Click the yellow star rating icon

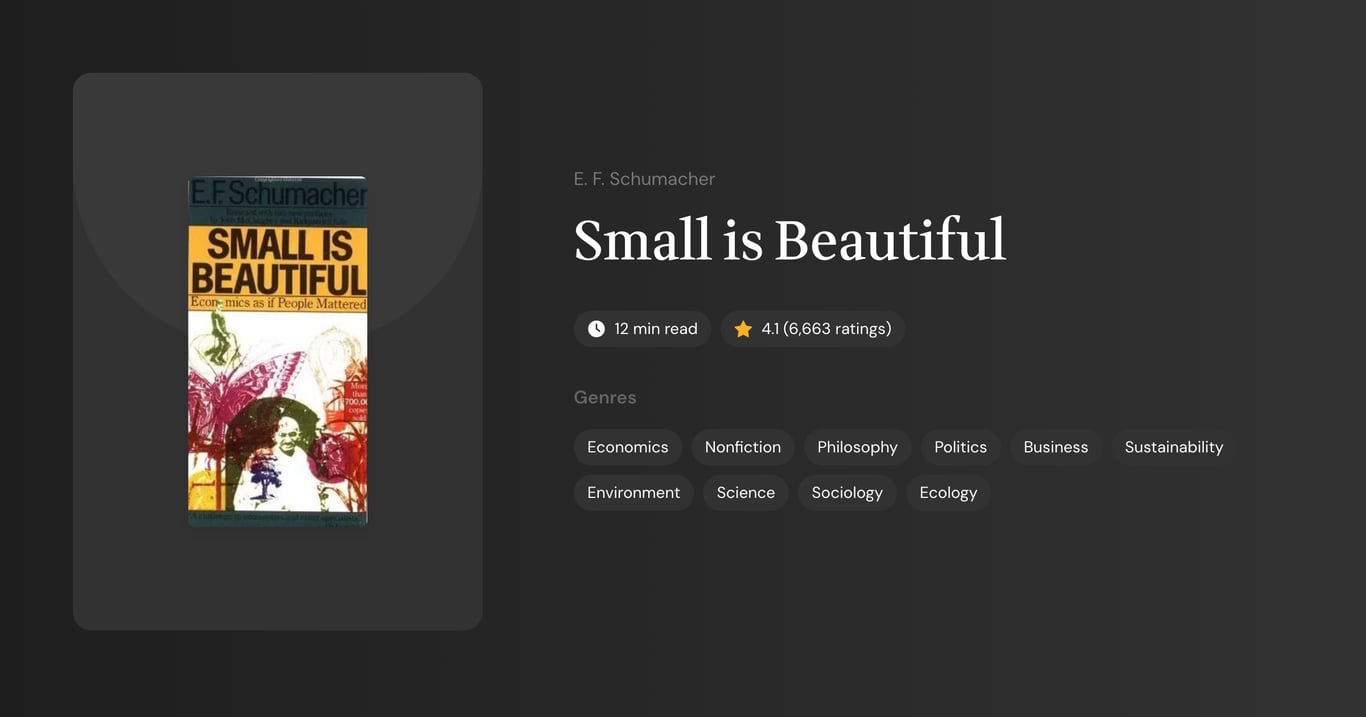(742, 328)
